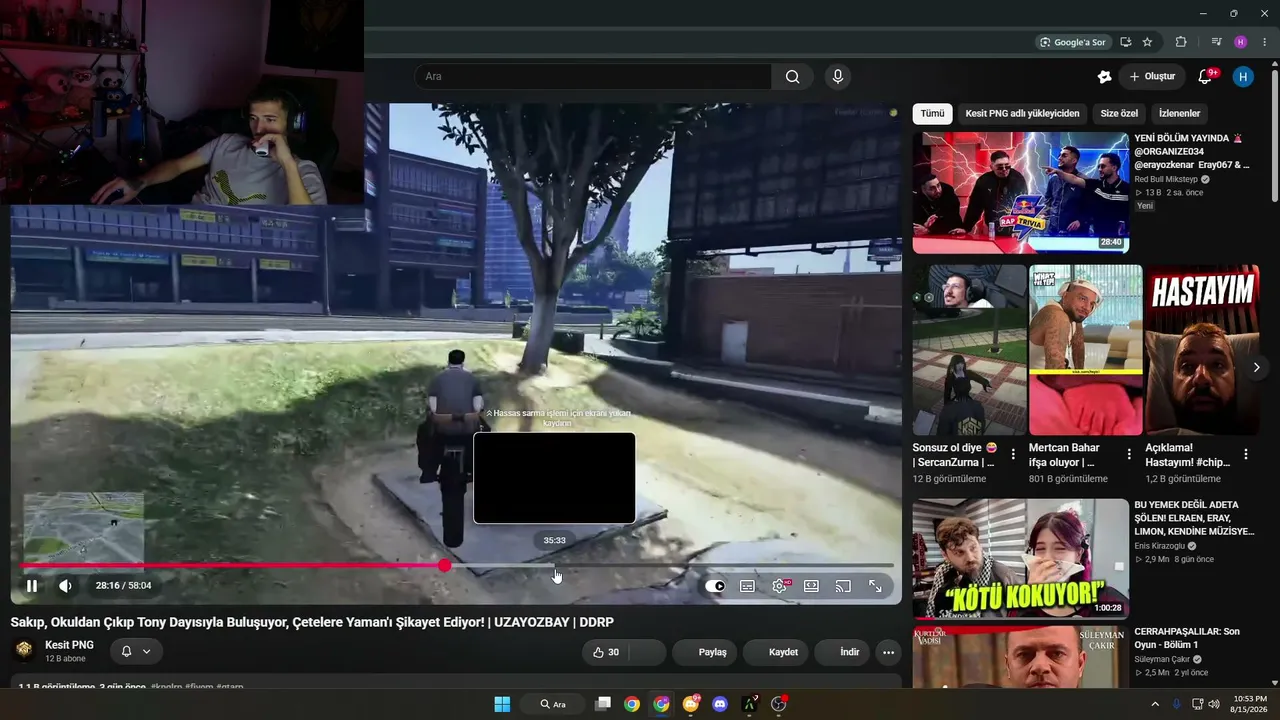1280x720 pixels.
Task: Open the system tray volume control
Action: [1214, 704]
